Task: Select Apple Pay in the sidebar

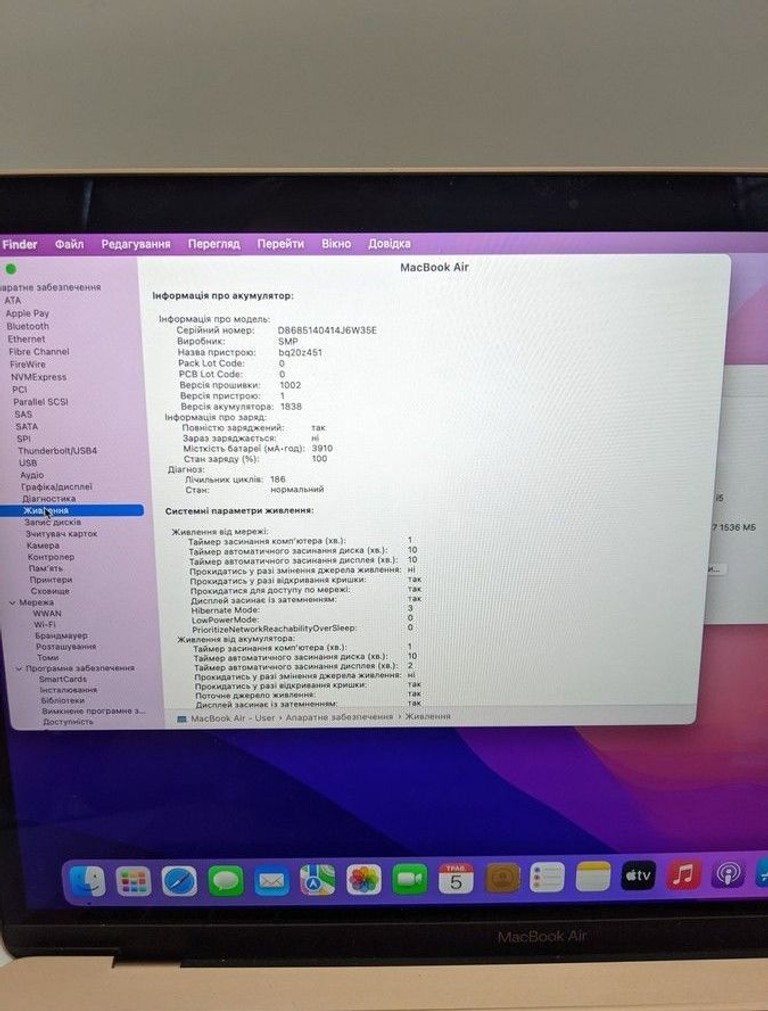Action: click(x=27, y=313)
